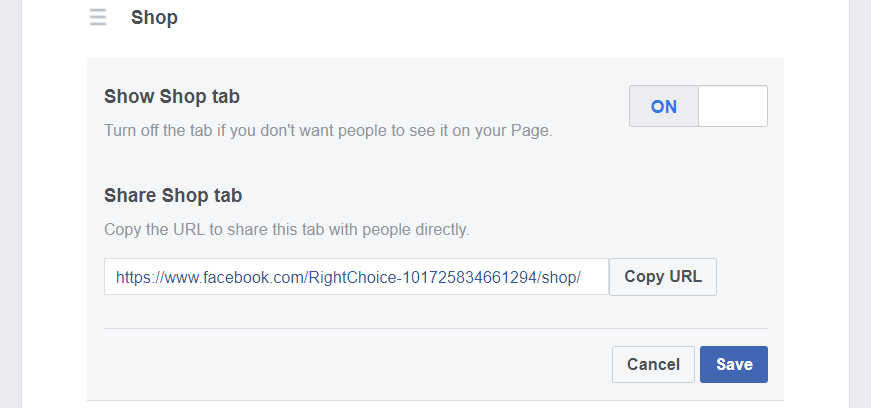Click inside the shop URL text field
The width and height of the screenshot is (871, 408).
(x=356, y=277)
